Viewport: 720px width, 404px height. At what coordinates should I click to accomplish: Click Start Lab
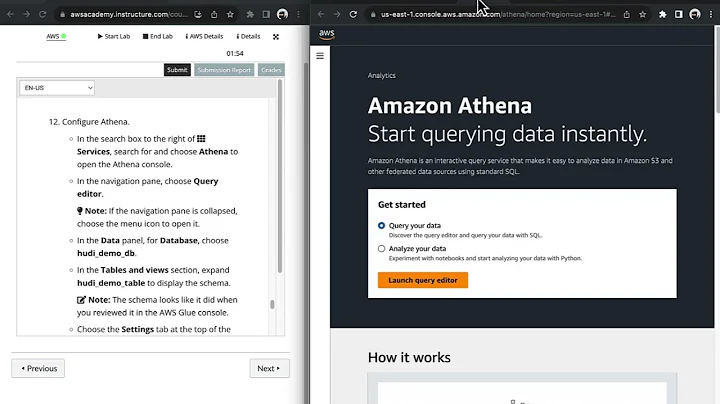click(x=113, y=36)
